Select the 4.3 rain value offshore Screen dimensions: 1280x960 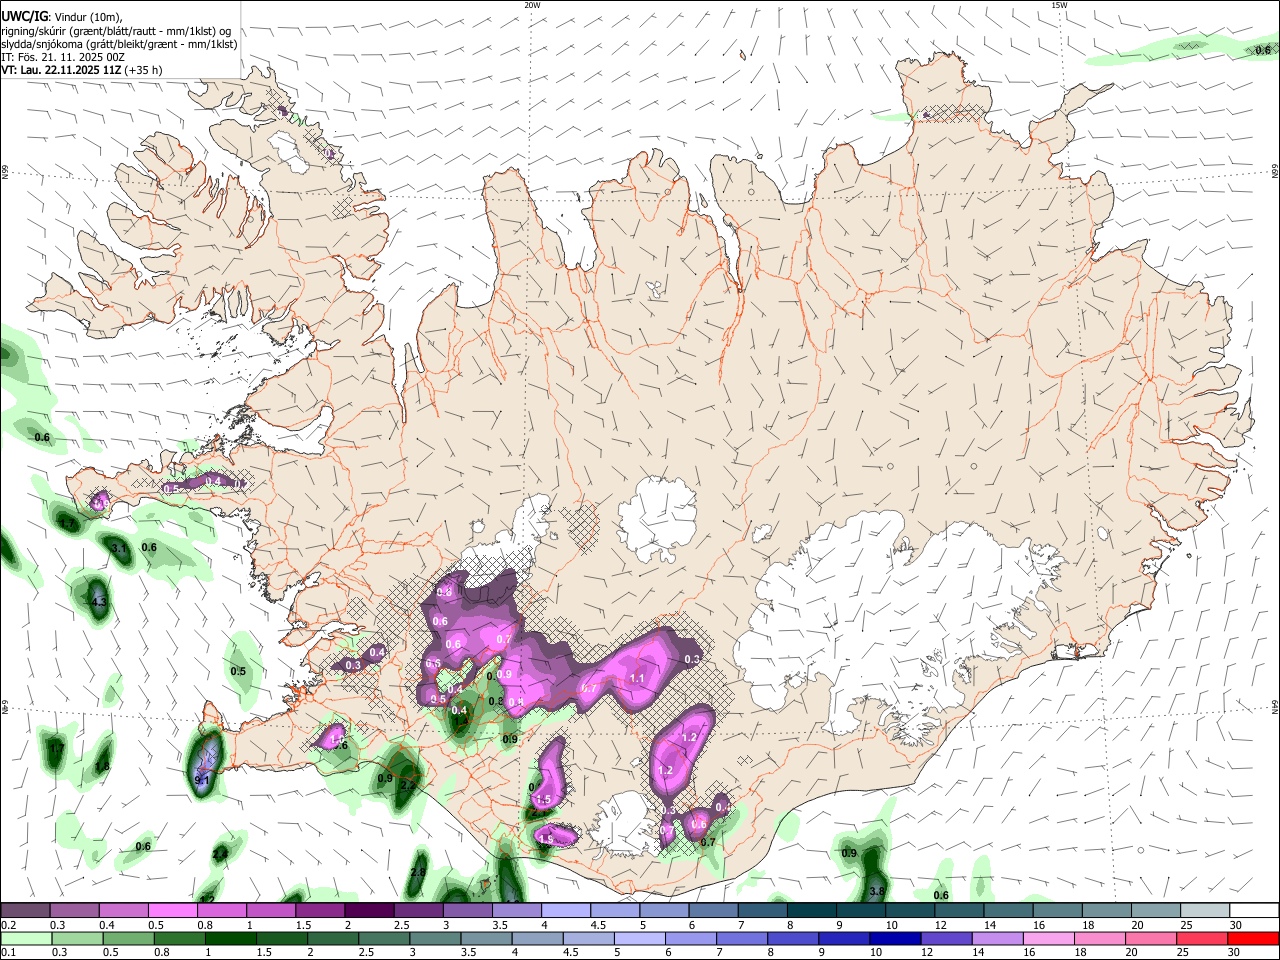98,602
